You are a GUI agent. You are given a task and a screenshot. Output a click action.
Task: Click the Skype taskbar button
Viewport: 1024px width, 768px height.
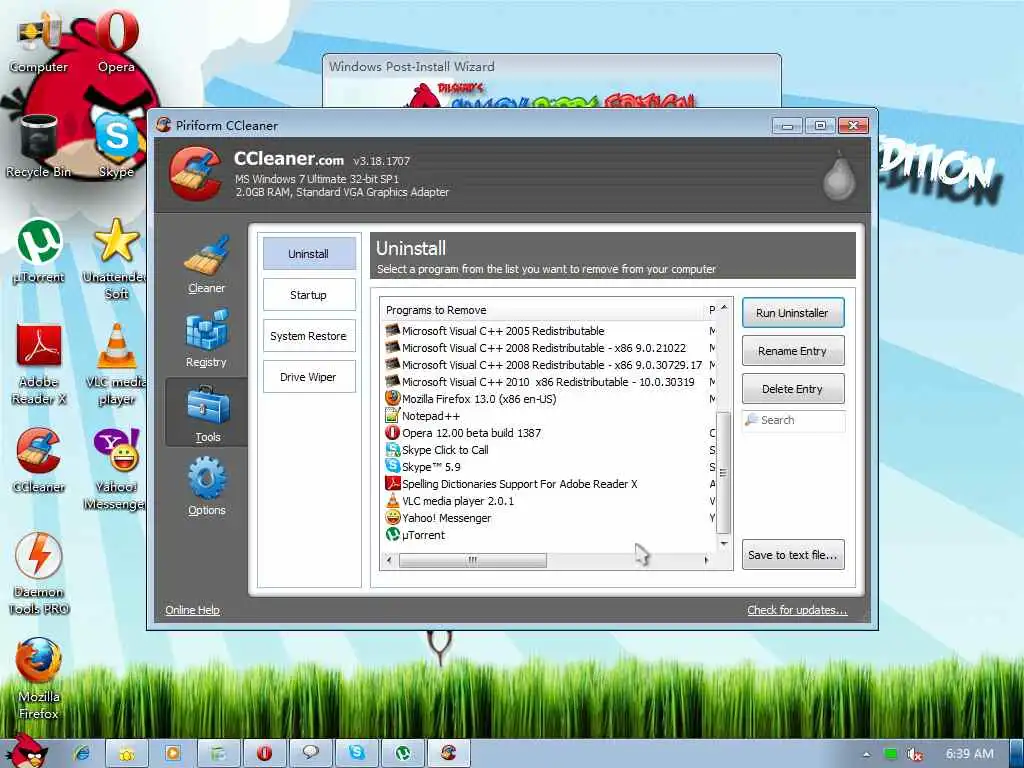[x=357, y=753]
